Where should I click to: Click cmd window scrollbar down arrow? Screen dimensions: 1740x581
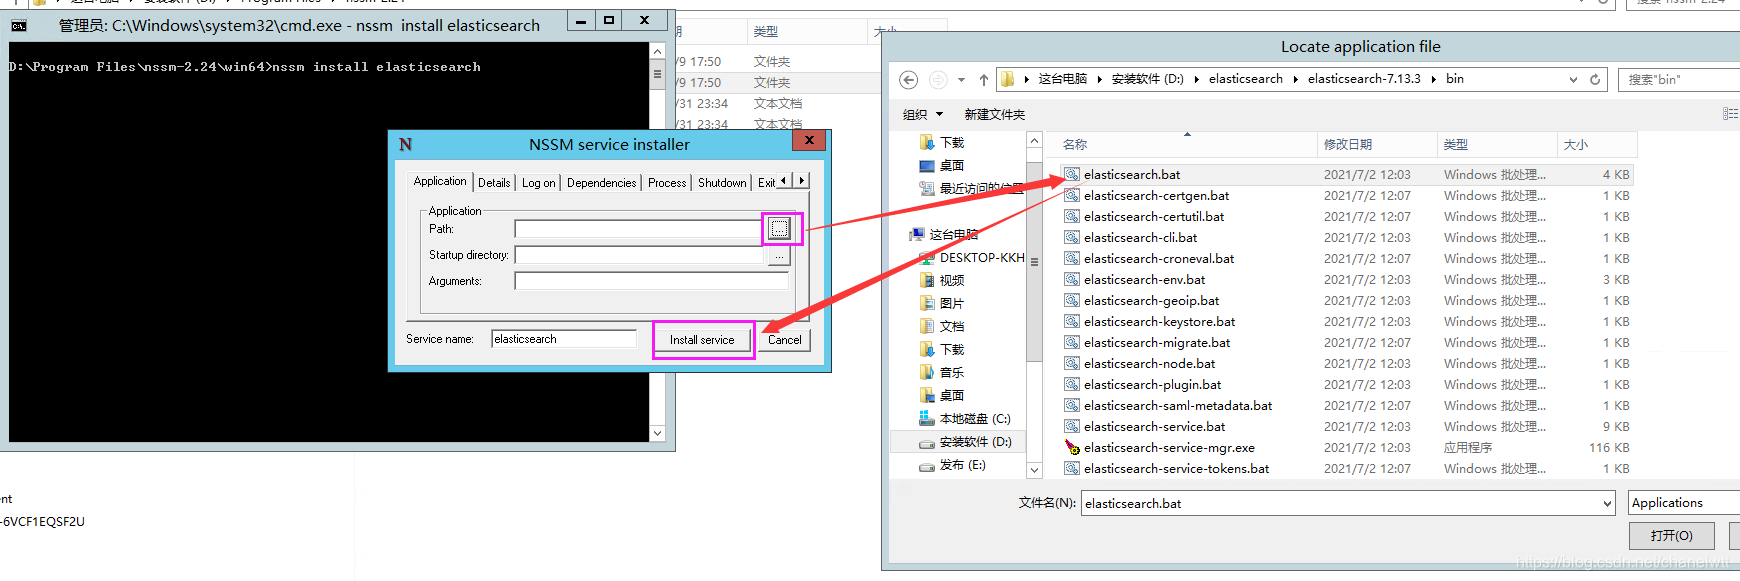pos(657,433)
